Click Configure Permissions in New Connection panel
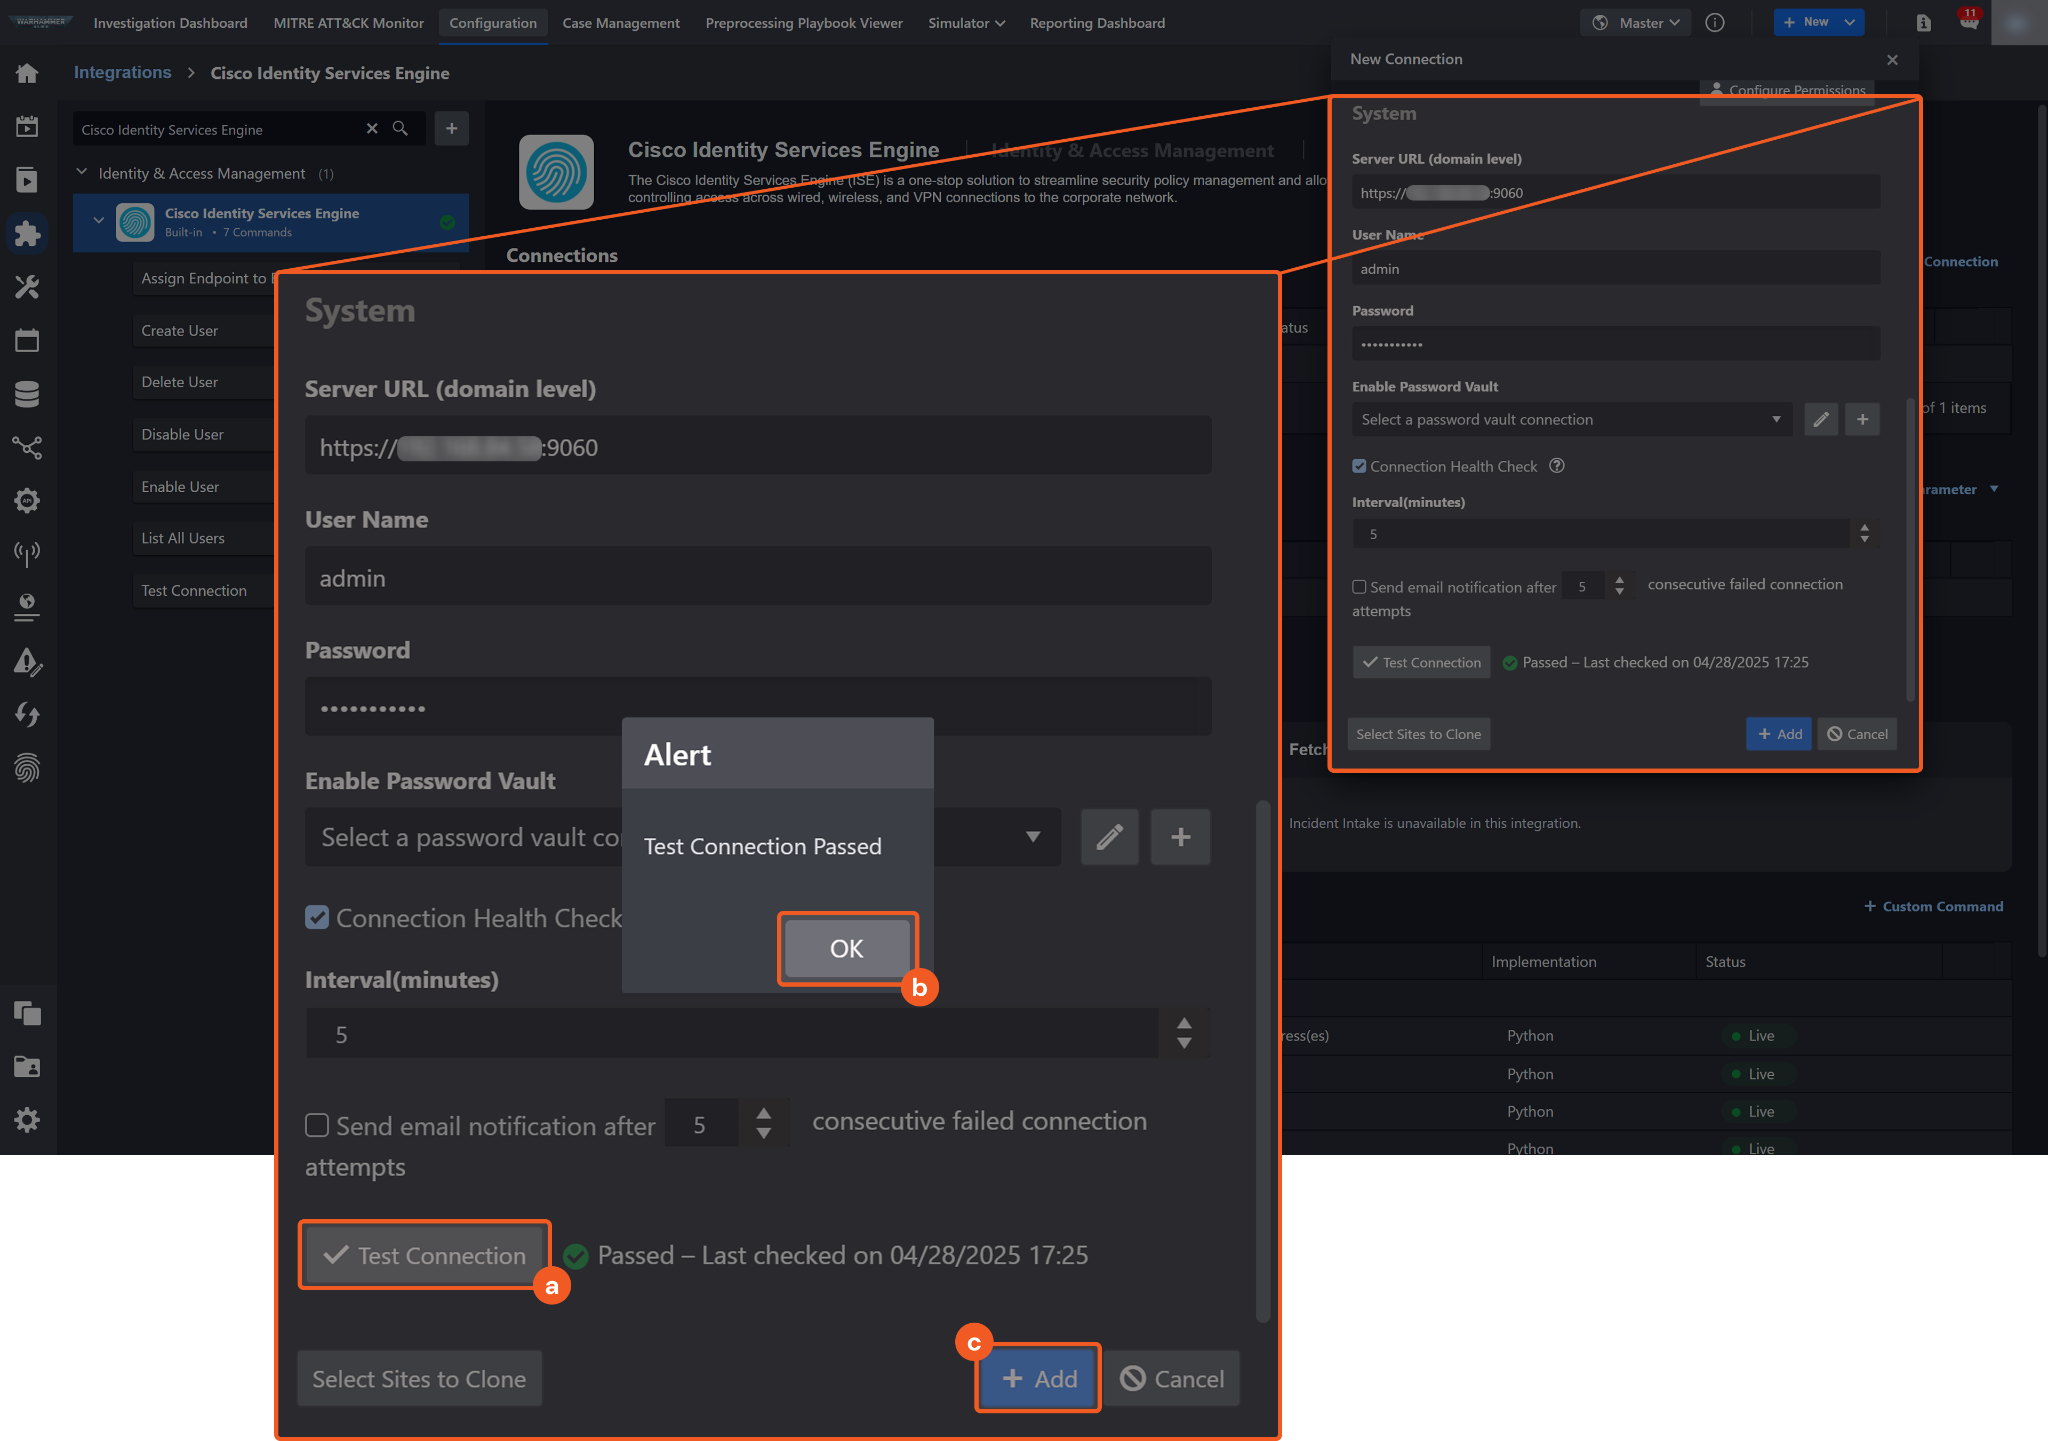 1788,90
